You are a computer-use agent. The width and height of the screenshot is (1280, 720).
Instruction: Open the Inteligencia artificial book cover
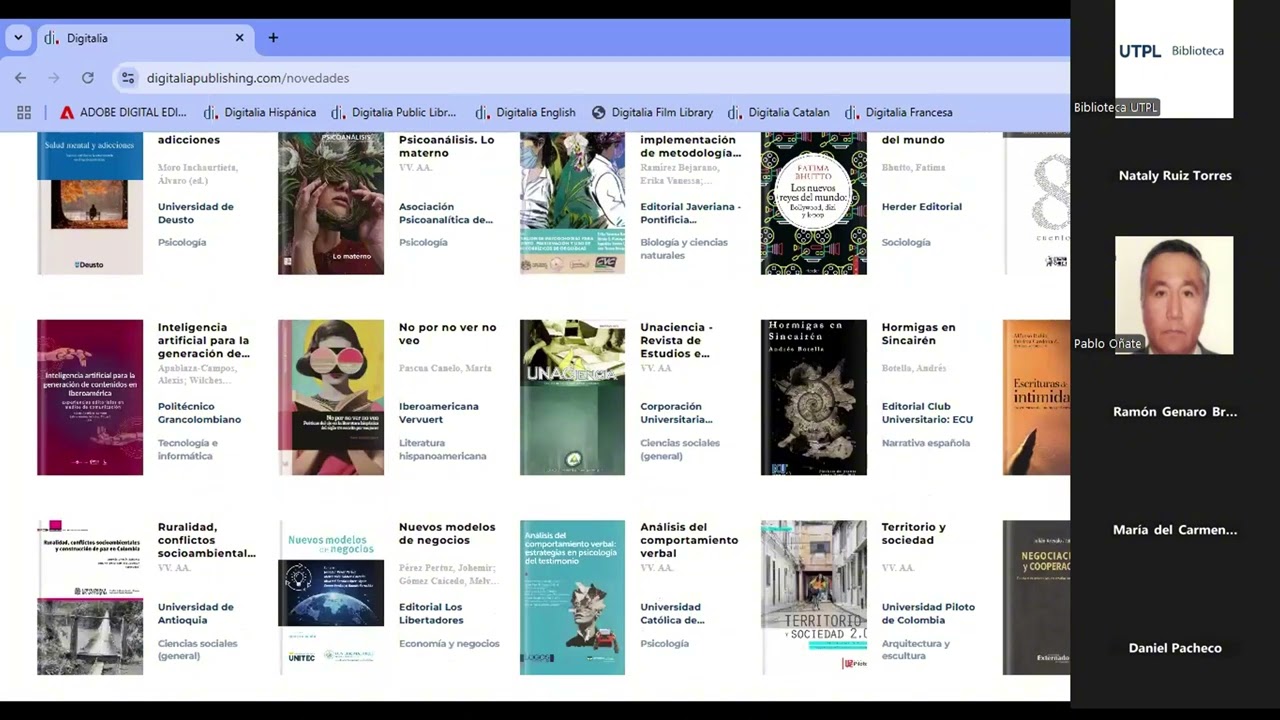90,397
